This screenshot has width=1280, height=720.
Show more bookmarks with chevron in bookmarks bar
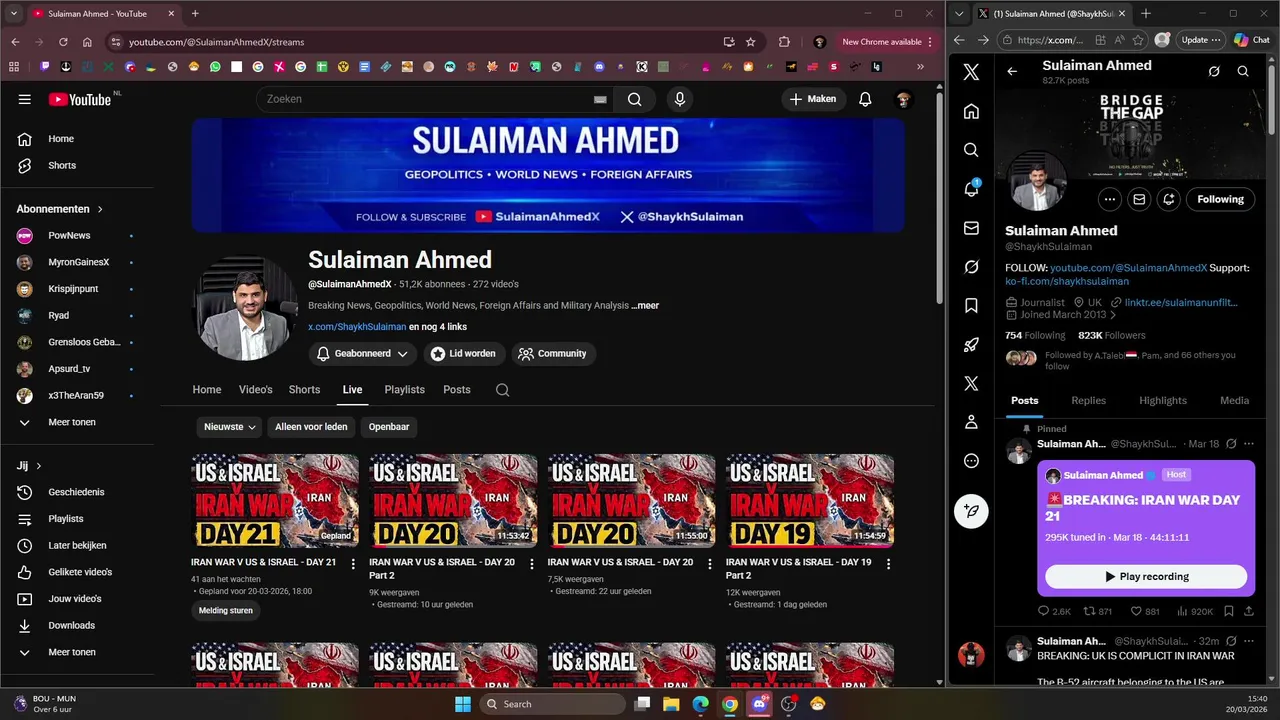tap(920, 67)
